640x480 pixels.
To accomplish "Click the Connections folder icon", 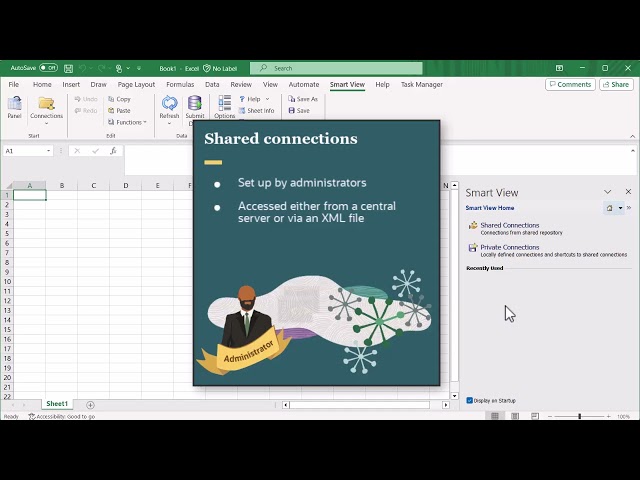I will pyautogui.click(x=46, y=104).
